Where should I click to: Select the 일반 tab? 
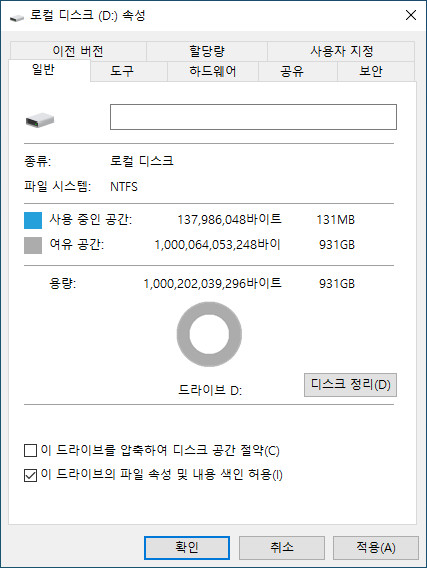49,70
